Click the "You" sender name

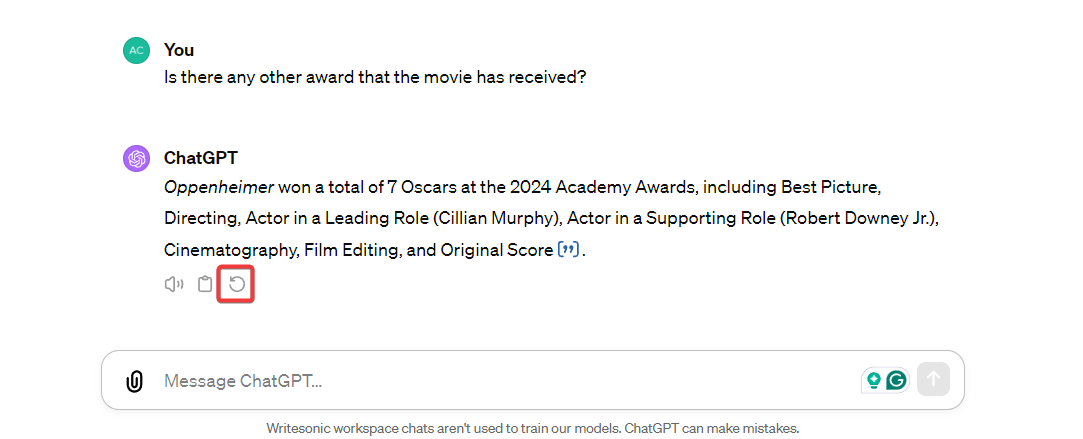179,50
